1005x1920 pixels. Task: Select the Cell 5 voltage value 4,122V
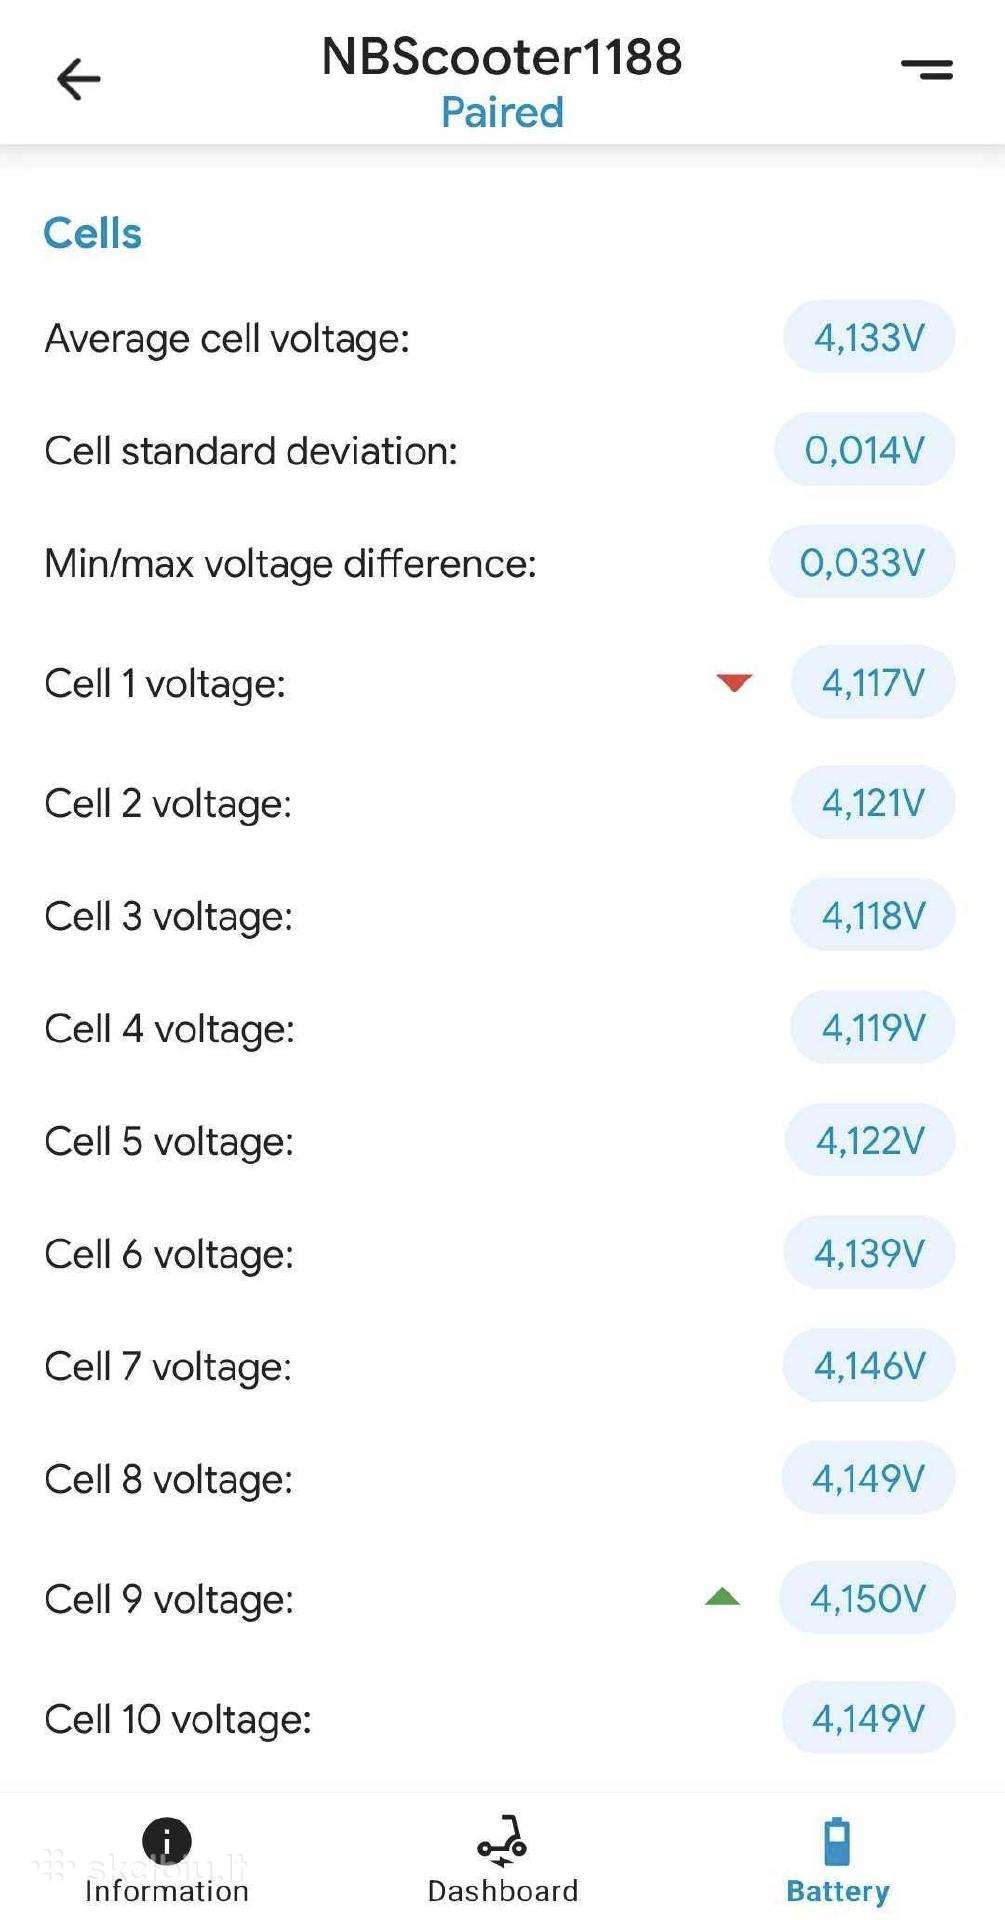tap(870, 1140)
